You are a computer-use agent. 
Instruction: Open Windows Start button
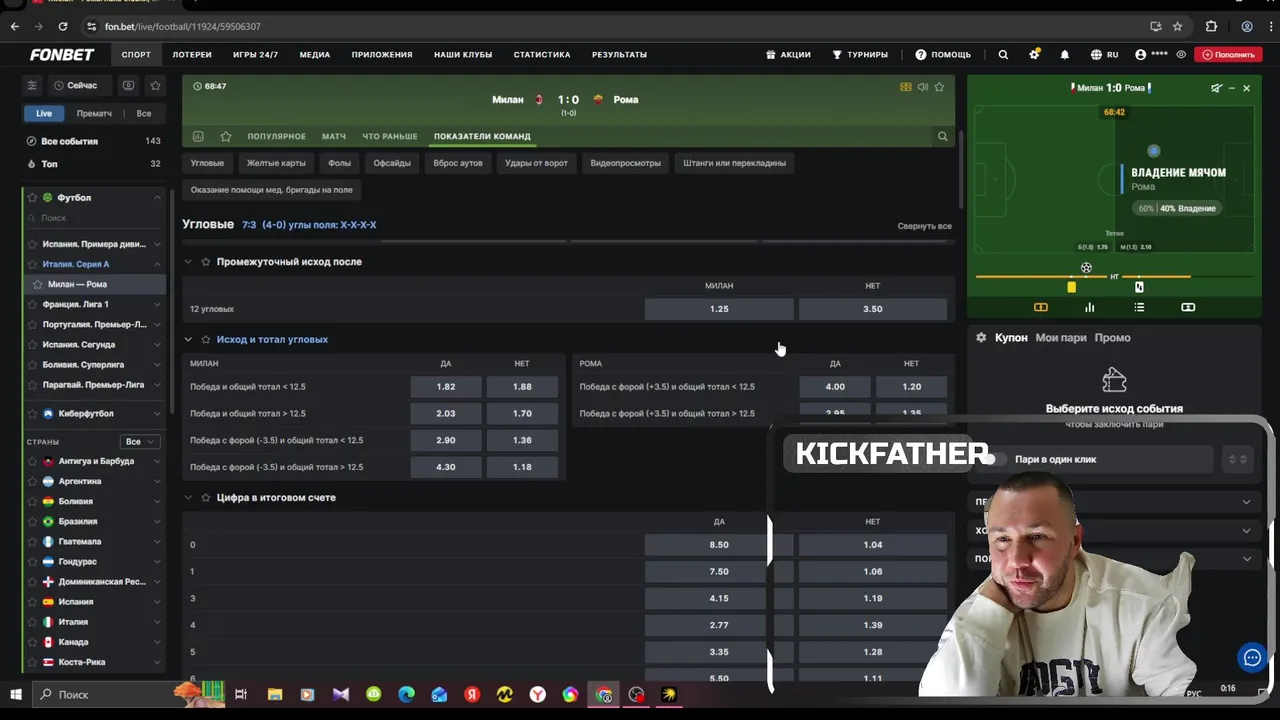16,694
